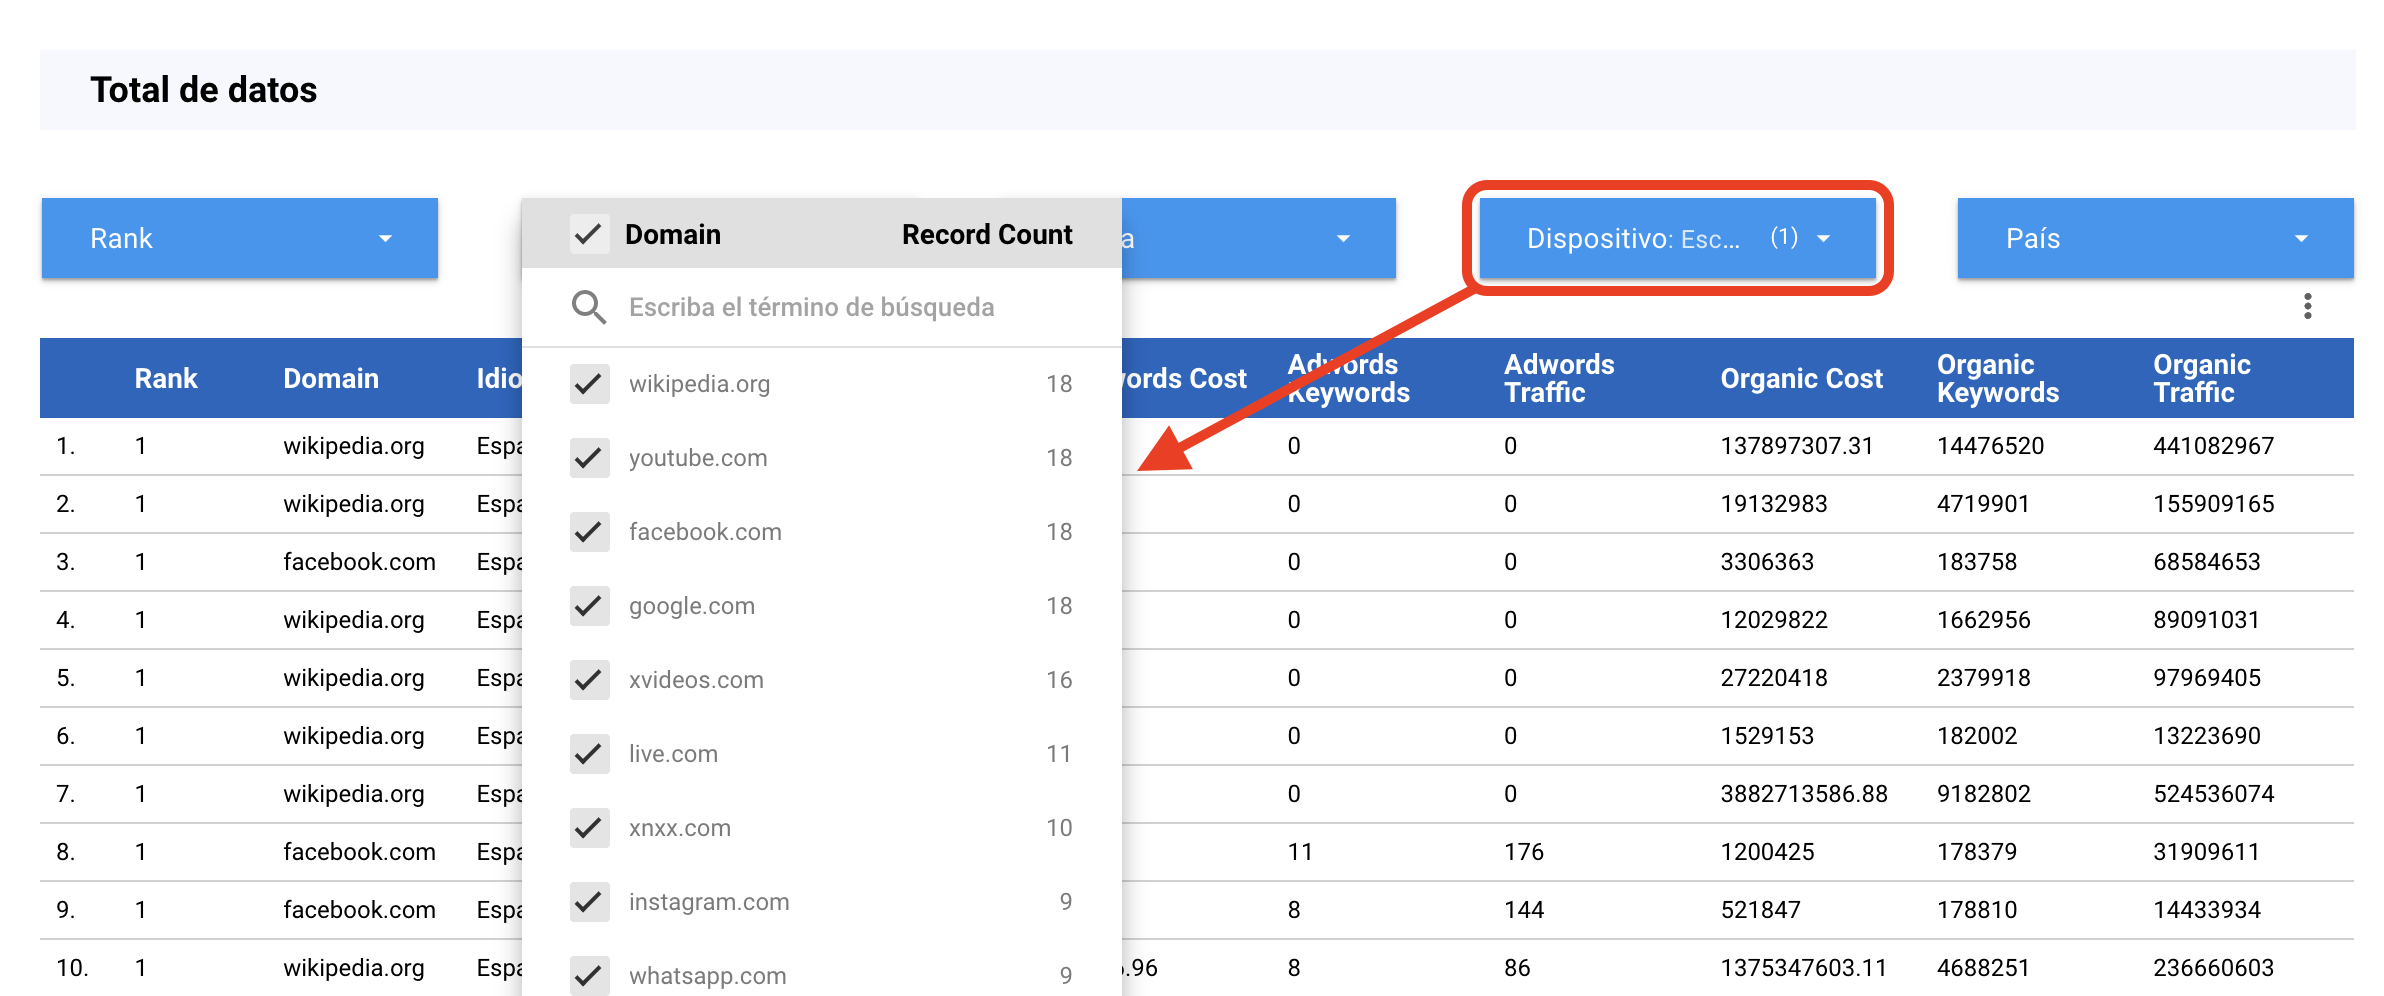Image resolution: width=2384 pixels, height=996 pixels.
Task: Sort by the Organic Traffic column header
Action: pyautogui.click(x=2201, y=378)
